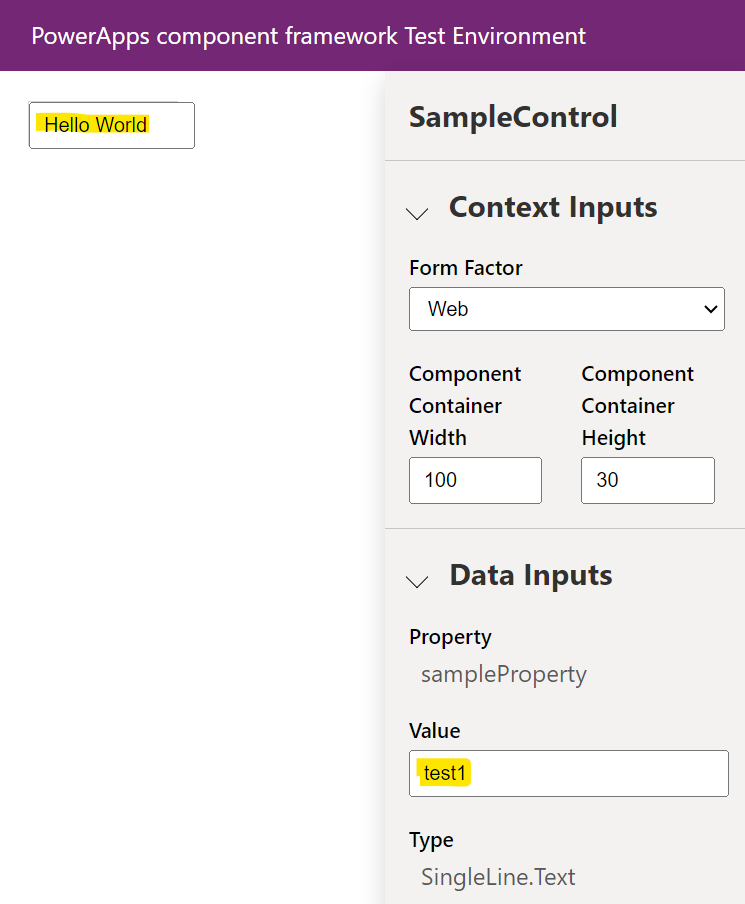Collapse the Data Inputs chevron arrow
745x904 pixels.
tap(417, 580)
